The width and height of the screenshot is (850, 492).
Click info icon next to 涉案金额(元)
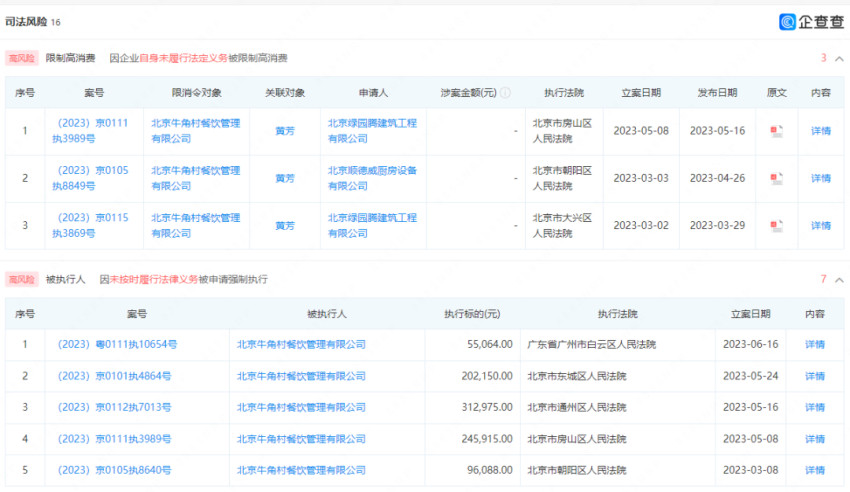pos(505,93)
